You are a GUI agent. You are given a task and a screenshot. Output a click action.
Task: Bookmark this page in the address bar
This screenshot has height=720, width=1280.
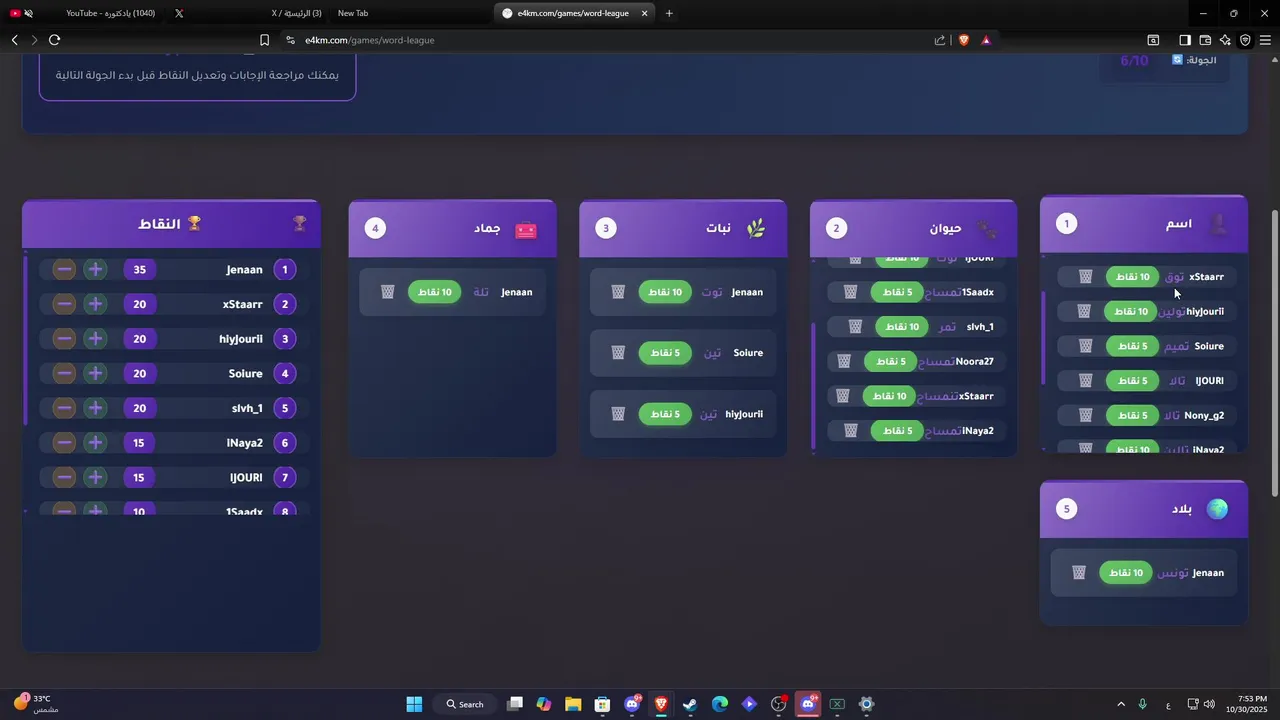pos(264,40)
